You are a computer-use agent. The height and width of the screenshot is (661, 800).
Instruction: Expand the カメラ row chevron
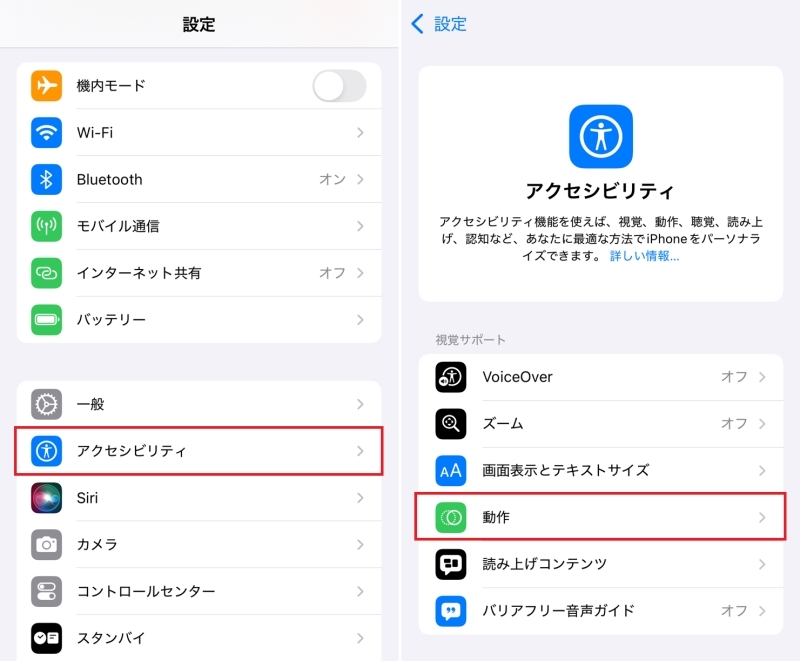pyautogui.click(x=360, y=545)
